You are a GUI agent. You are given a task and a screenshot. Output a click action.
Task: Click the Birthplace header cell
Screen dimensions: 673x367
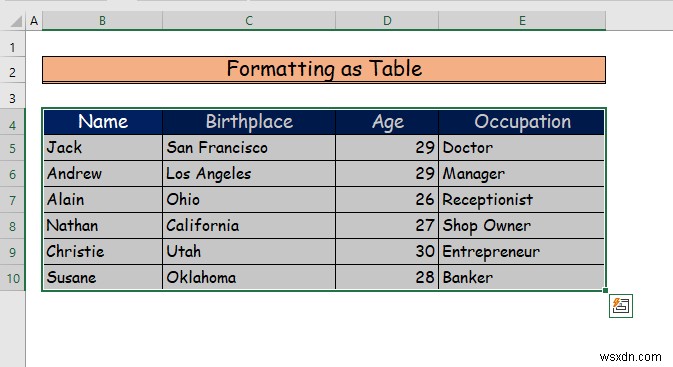point(249,122)
